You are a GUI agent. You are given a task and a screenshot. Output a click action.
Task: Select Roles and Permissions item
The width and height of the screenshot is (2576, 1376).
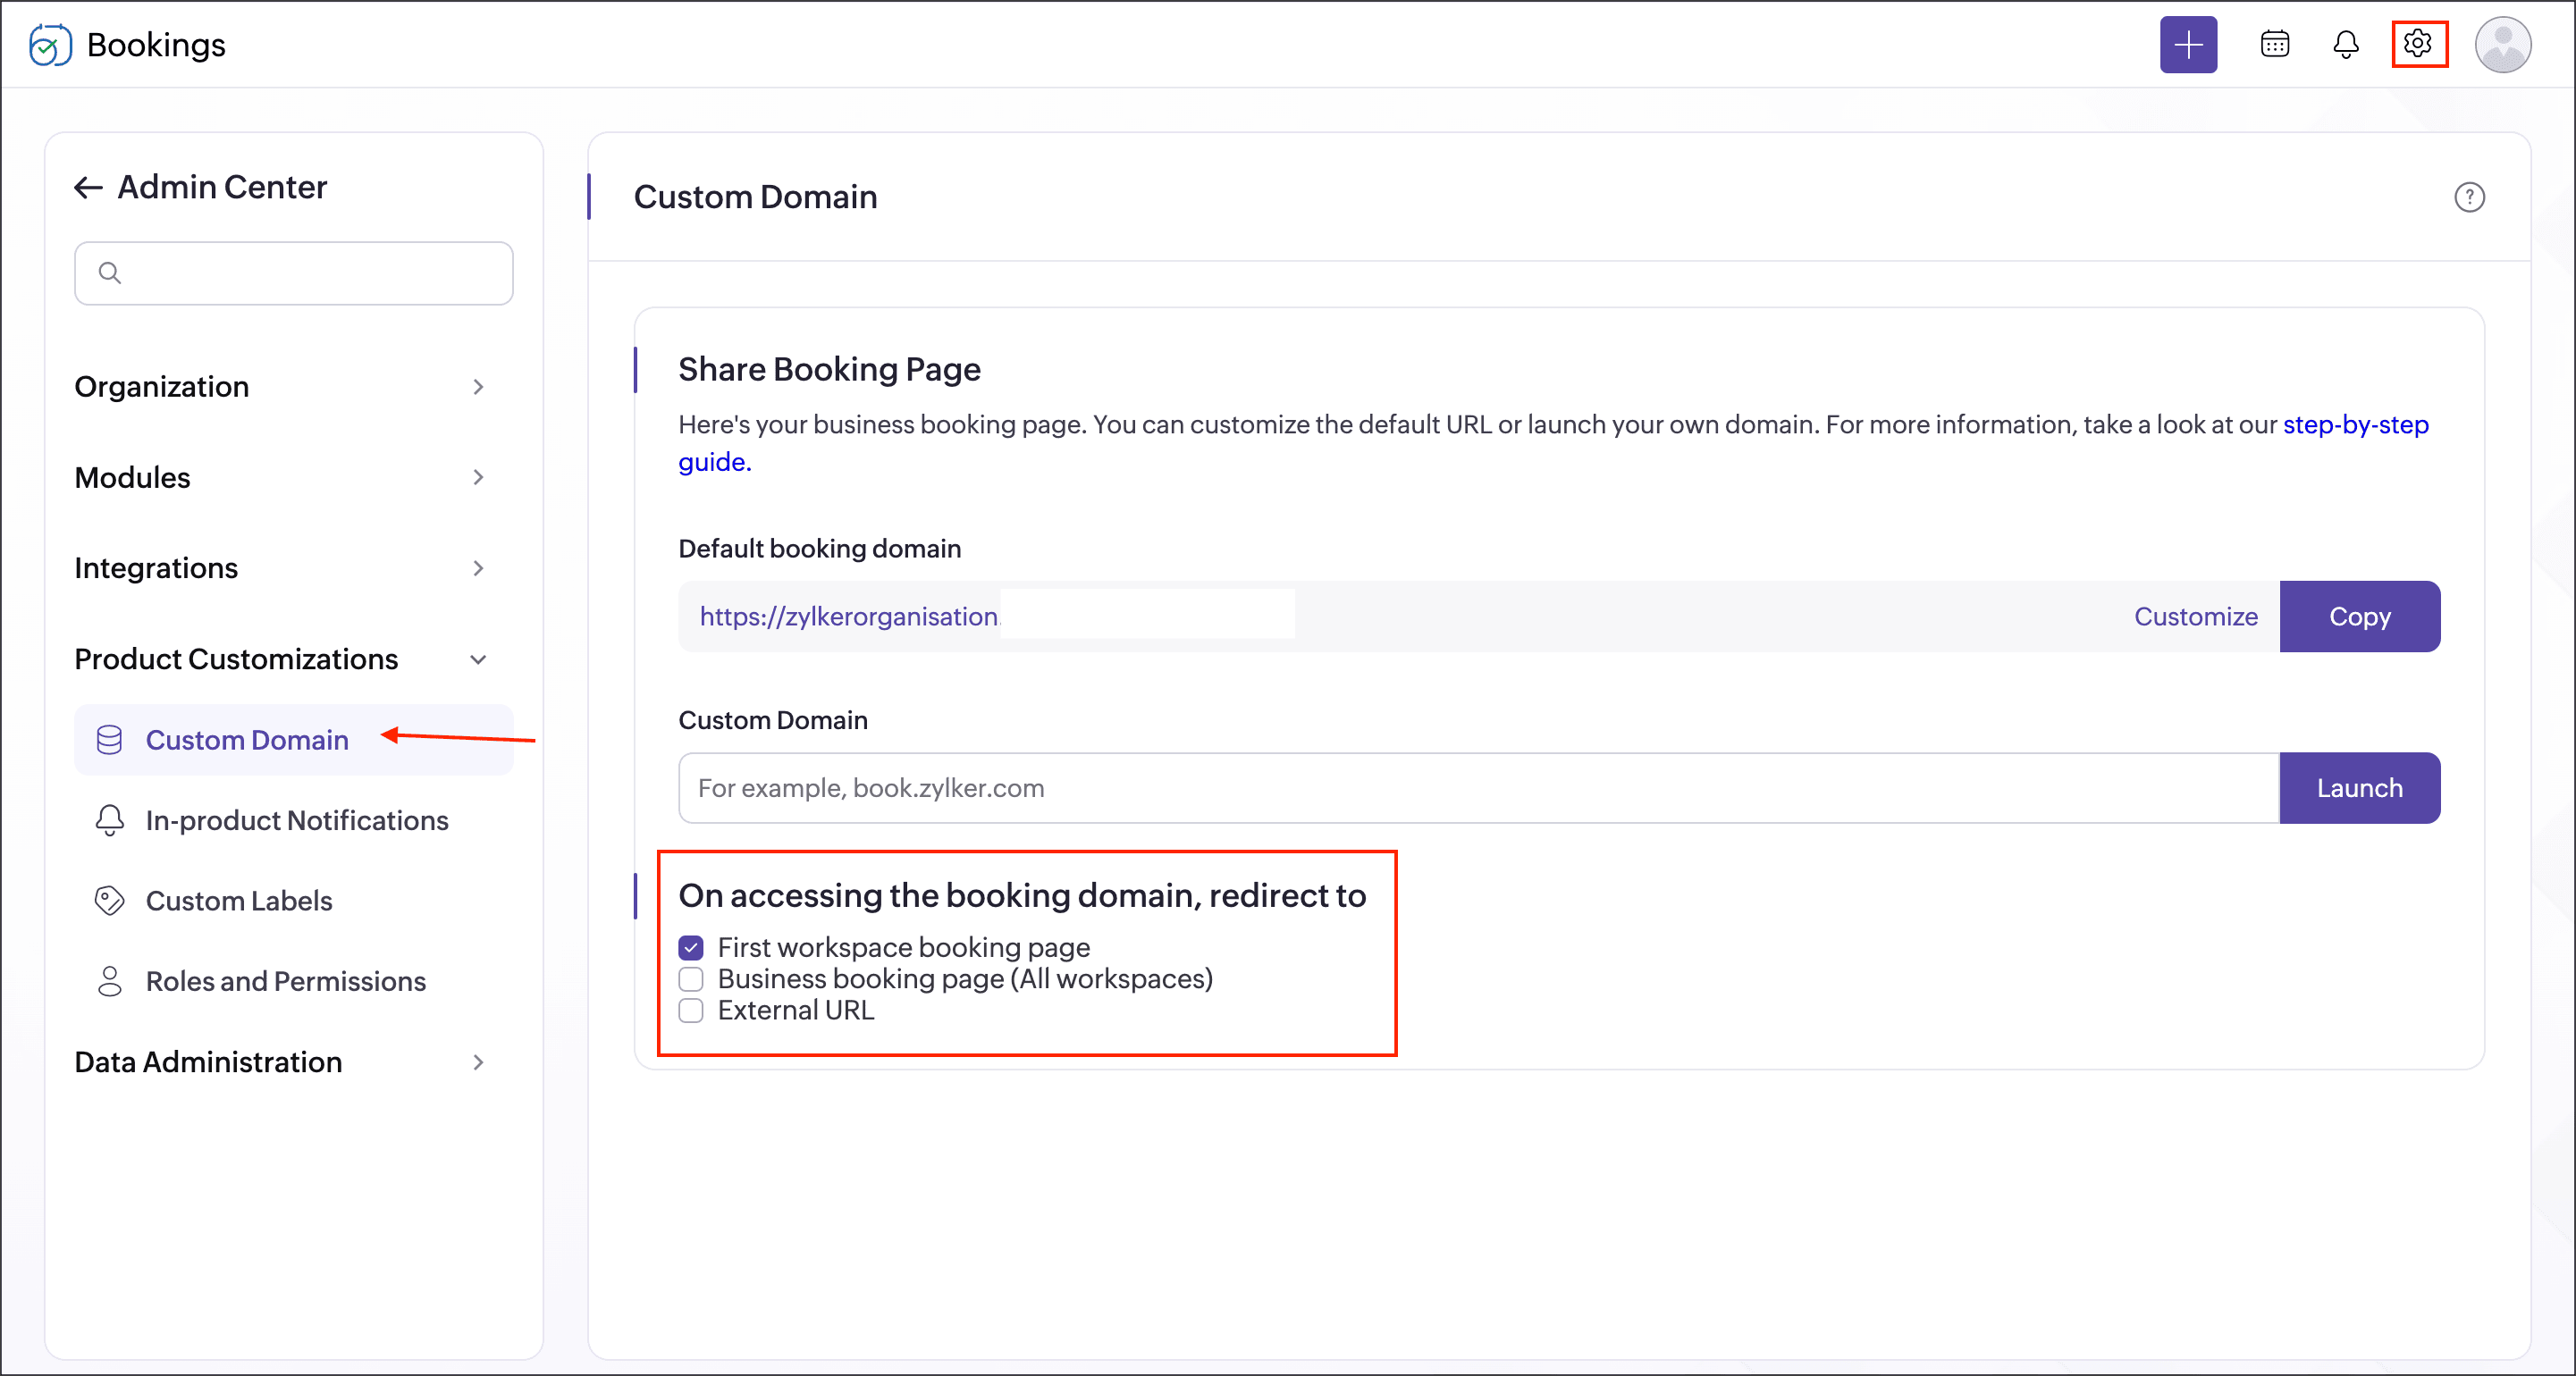[x=285, y=981]
